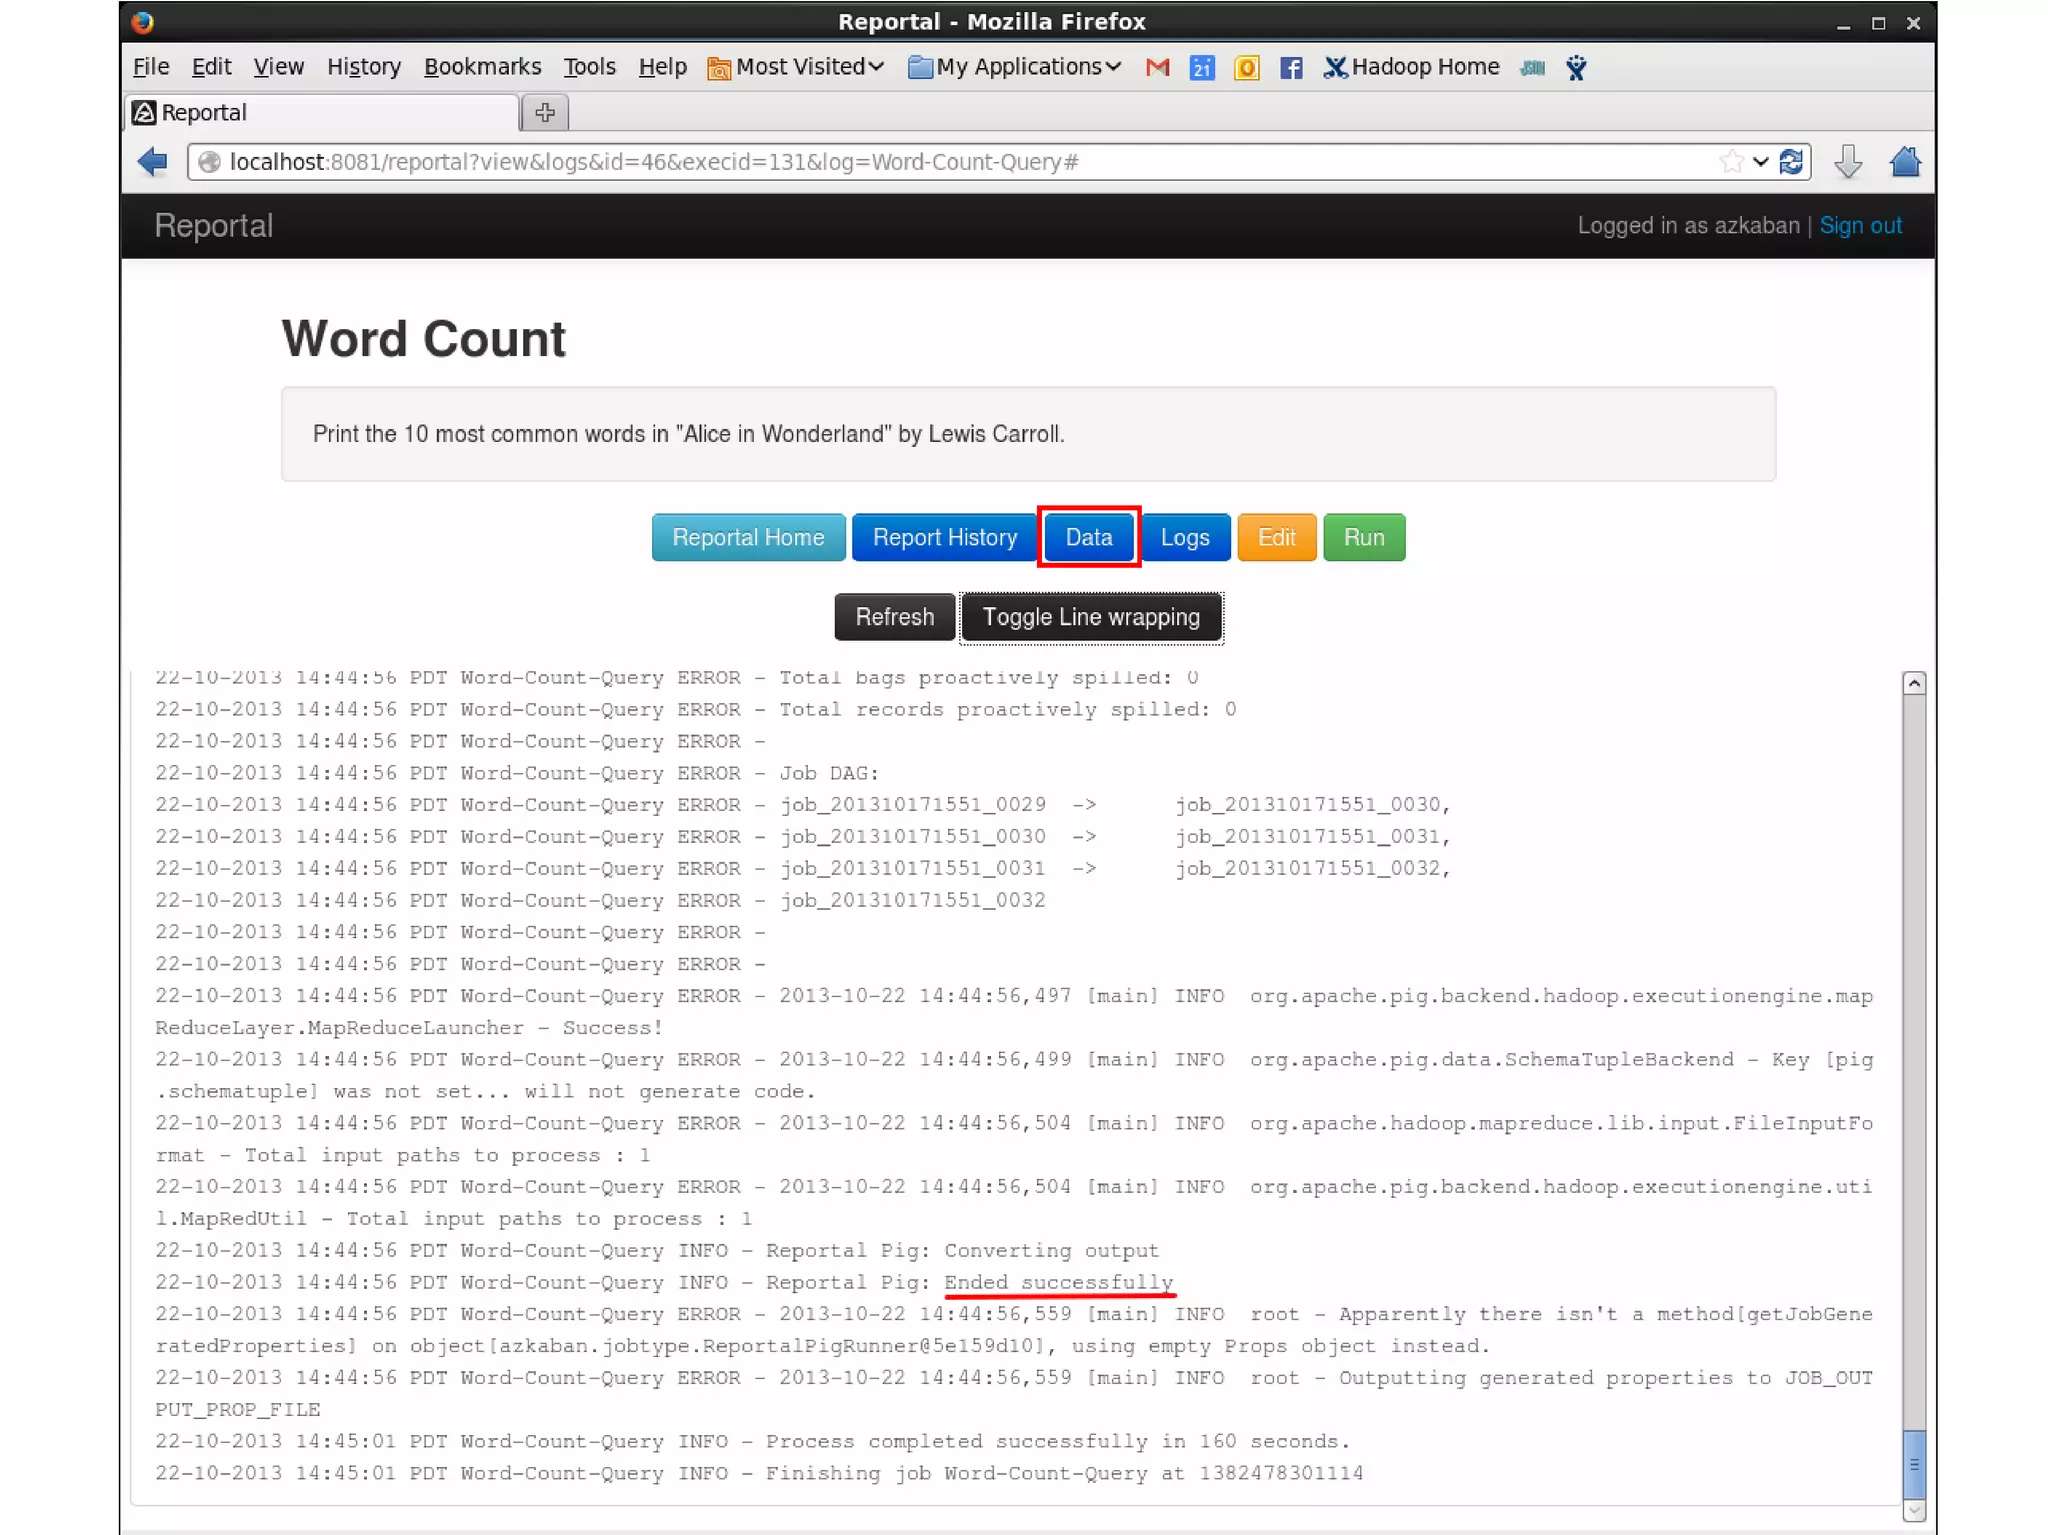
Task: Open the Bookmarks menu
Action: pos(482,67)
